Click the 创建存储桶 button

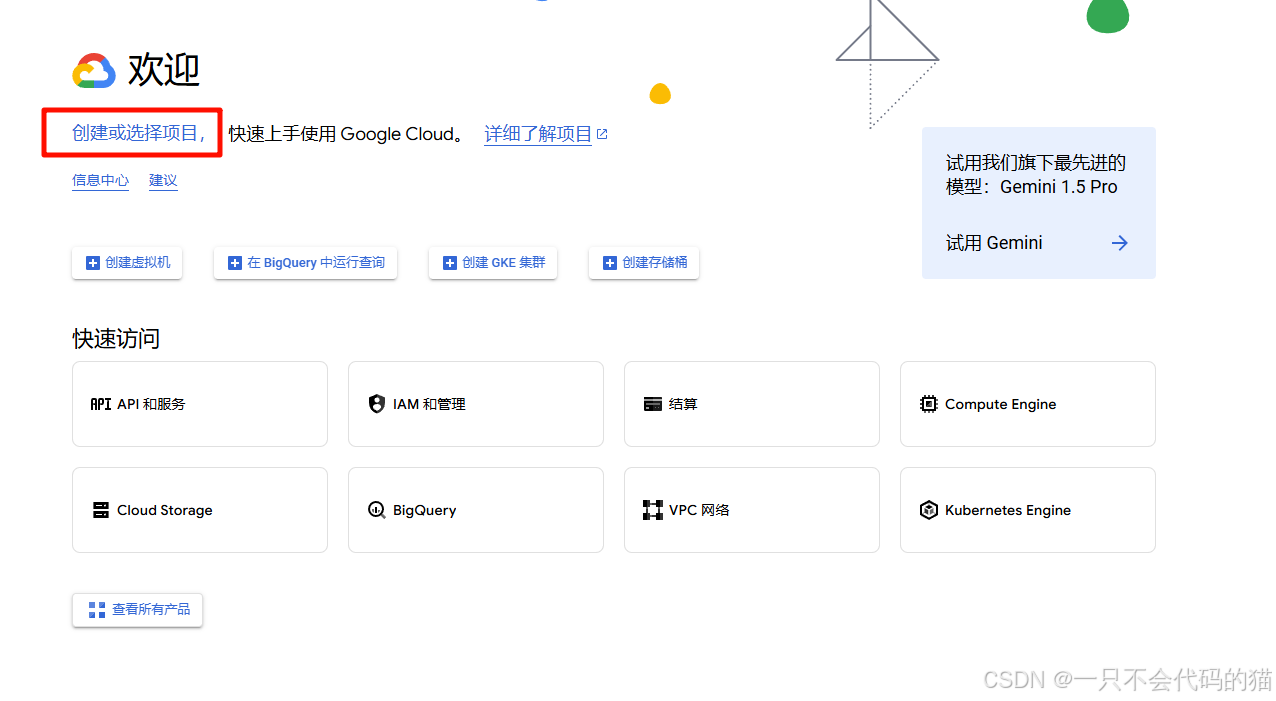(x=644, y=263)
